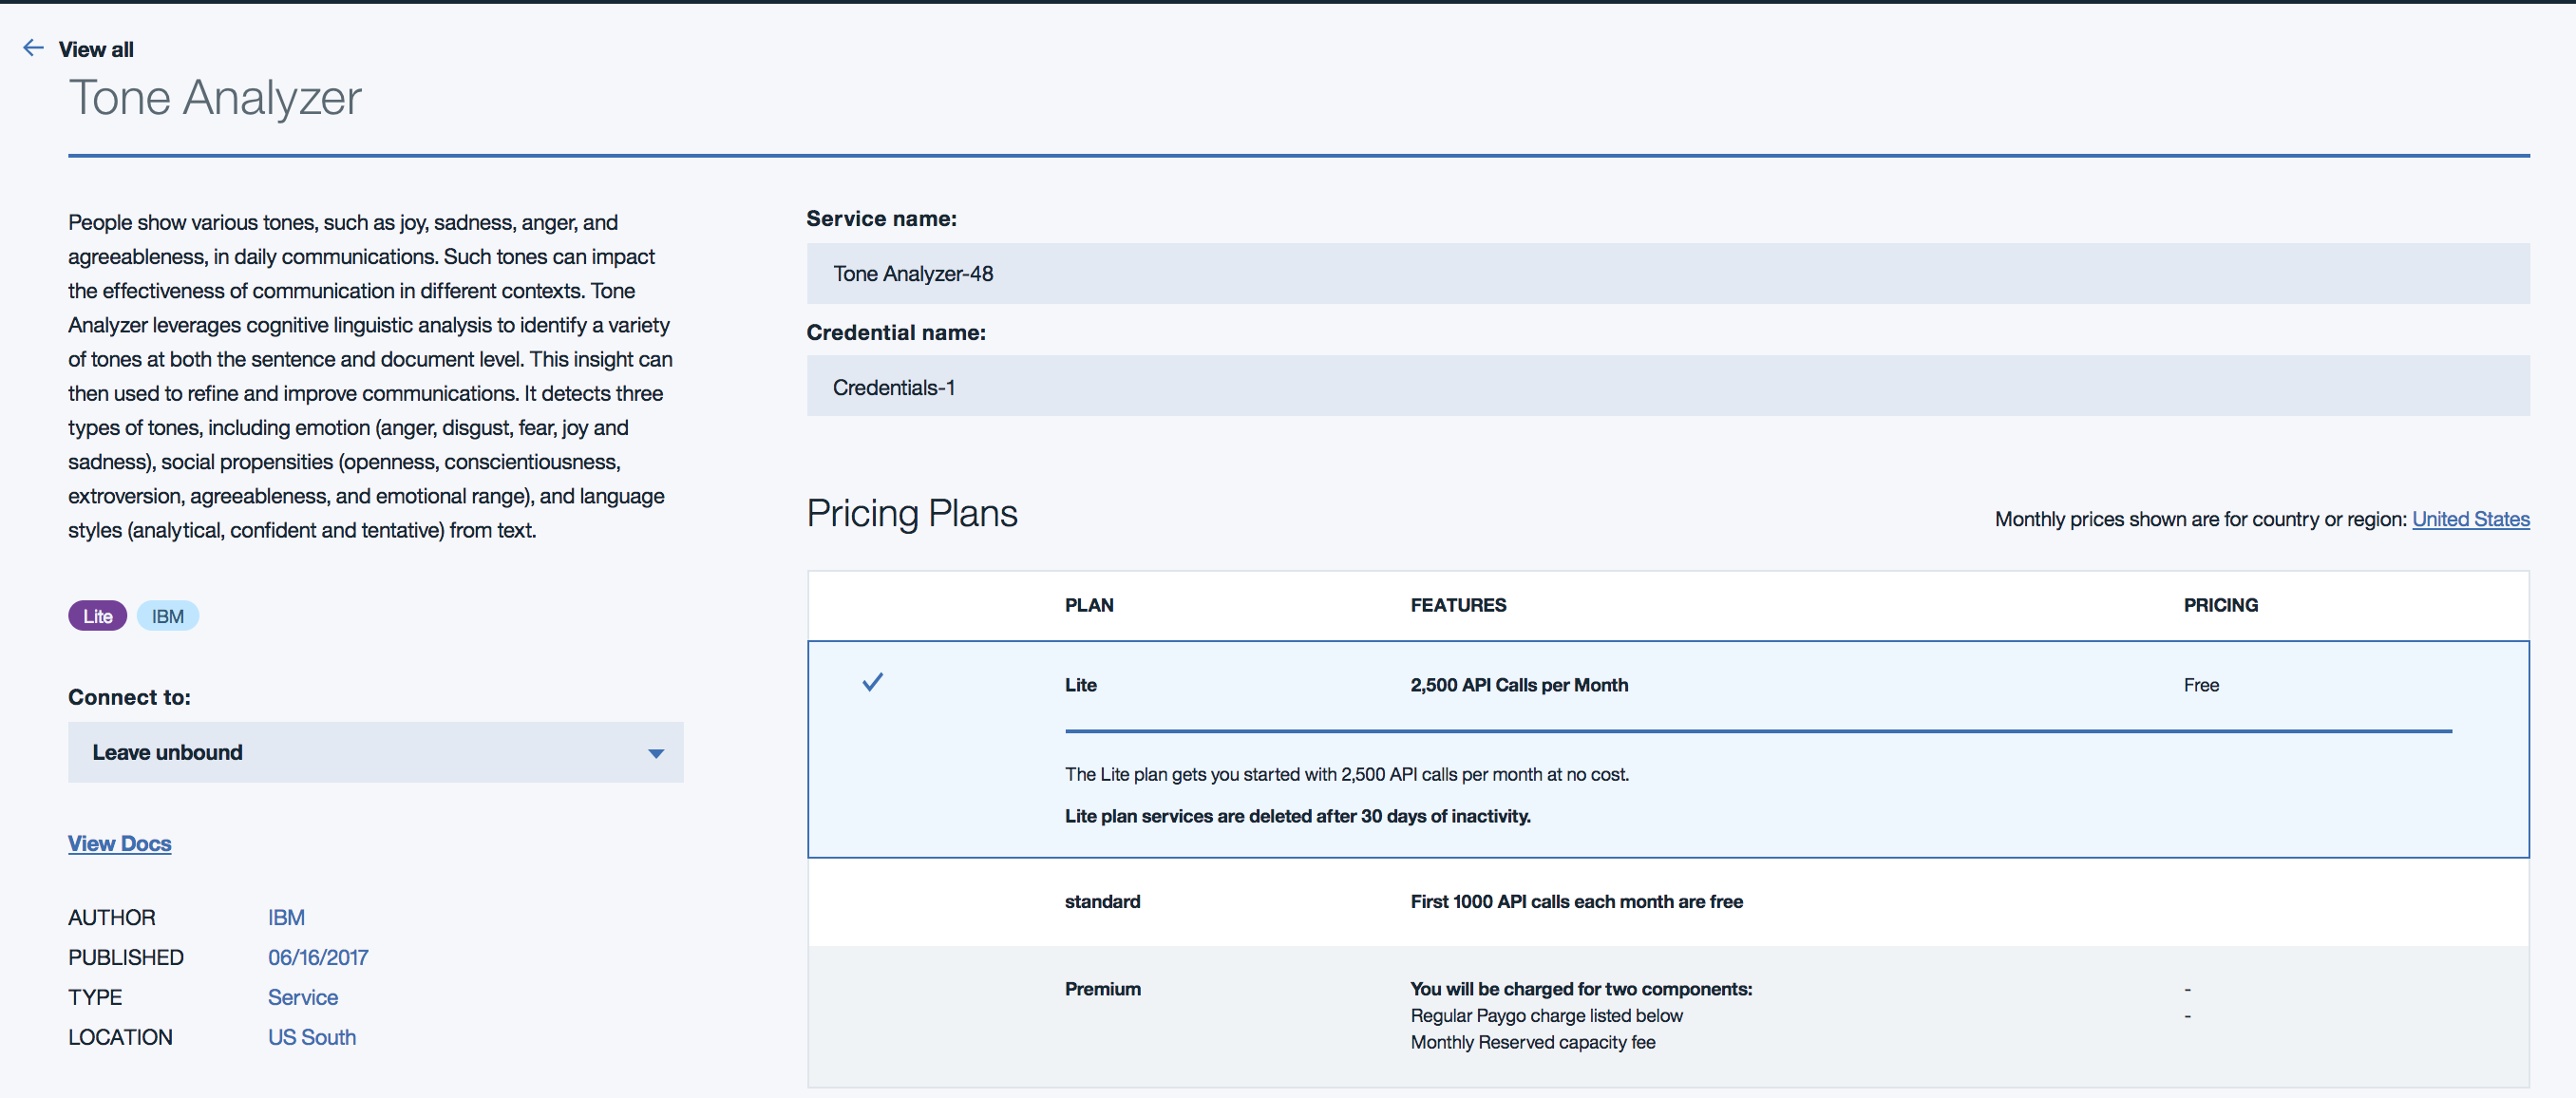The height and width of the screenshot is (1098, 2576).
Task: Click the Pricing Plans heading
Action: [912, 513]
